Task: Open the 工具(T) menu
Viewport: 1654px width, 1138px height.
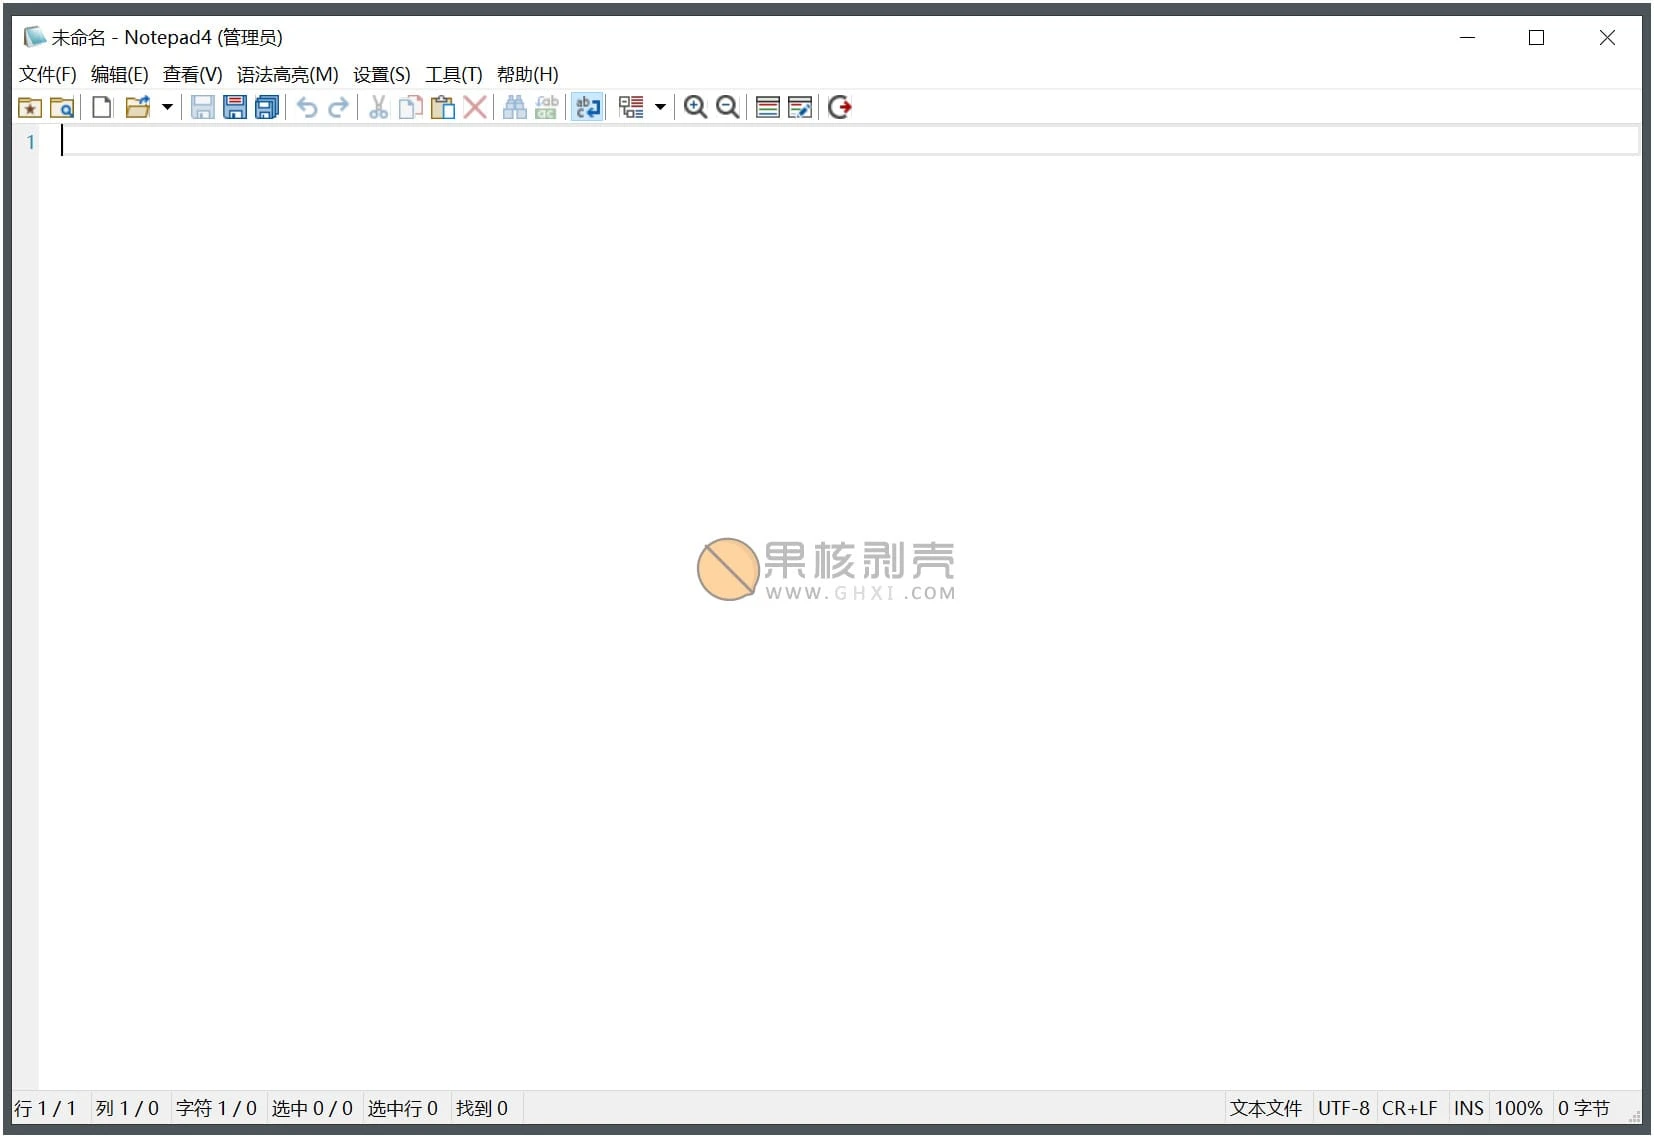Action: [454, 74]
